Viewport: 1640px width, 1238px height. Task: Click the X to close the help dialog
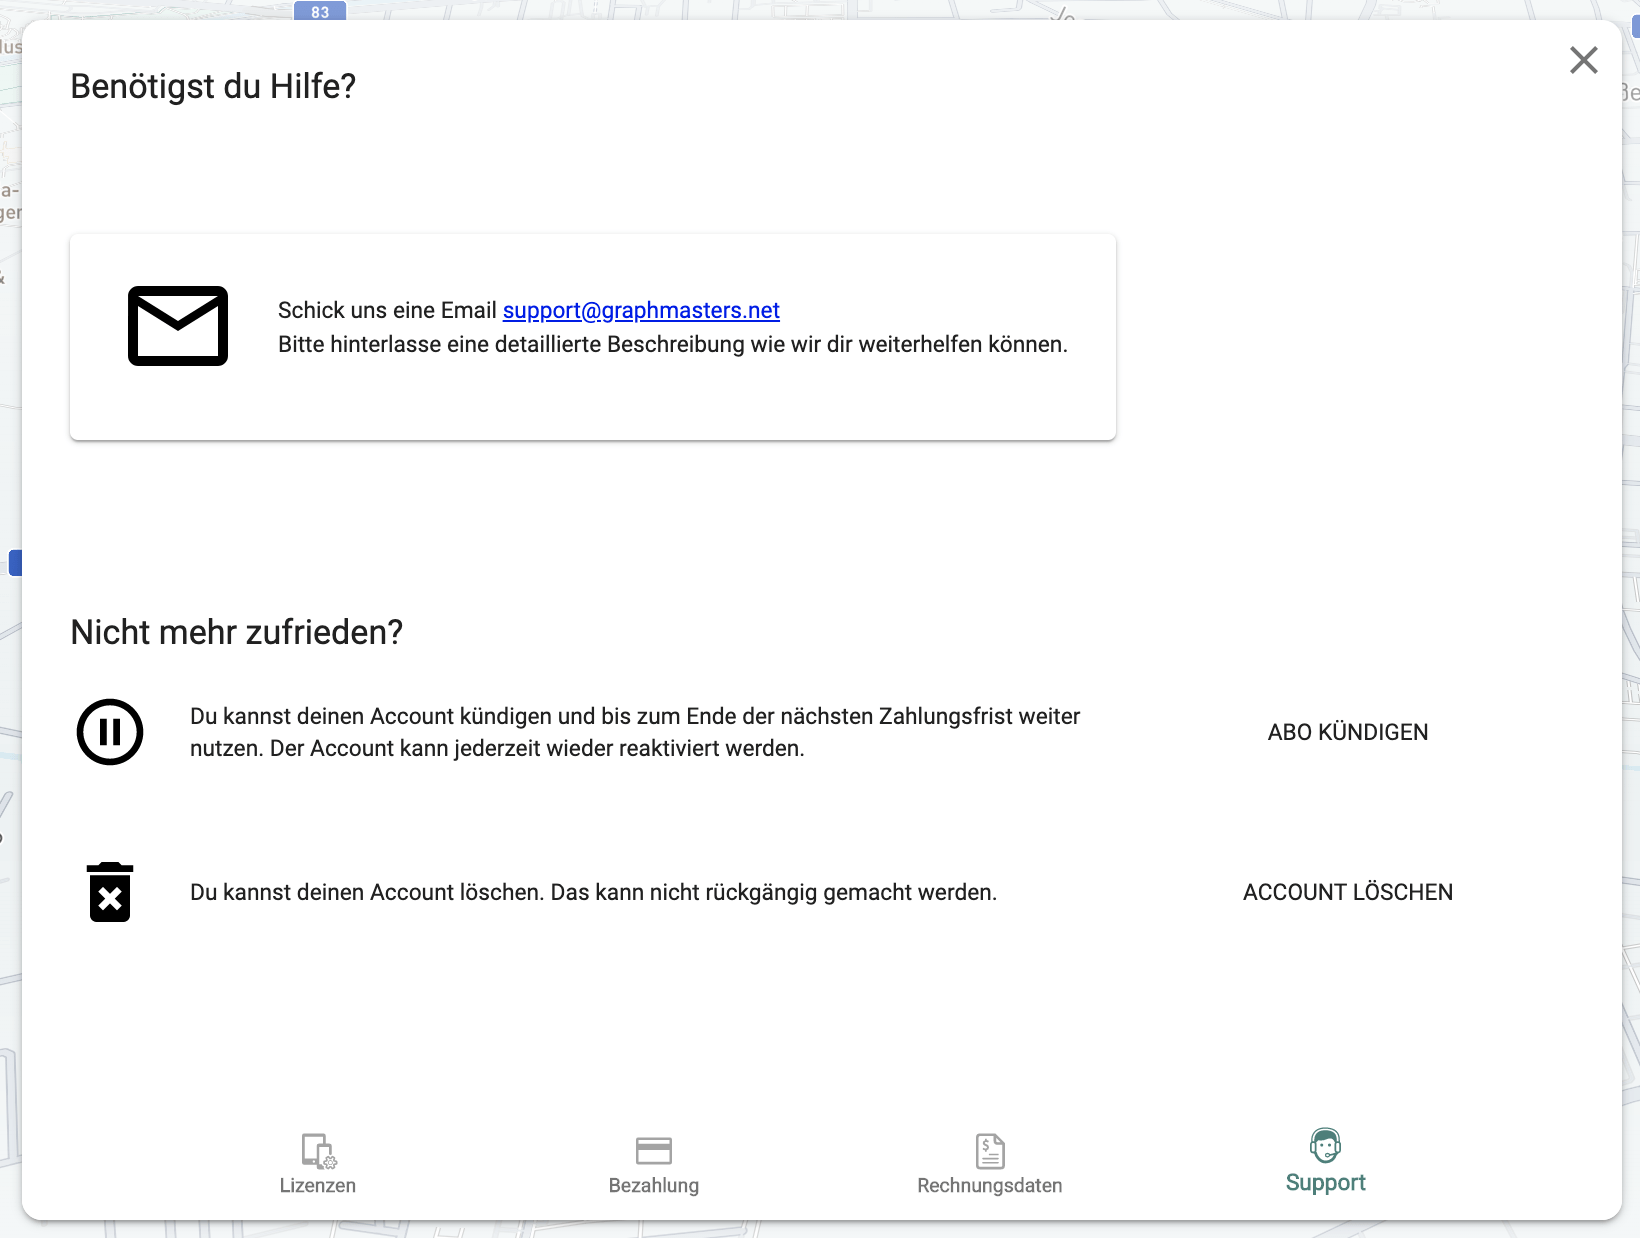click(x=1584, y=60)
